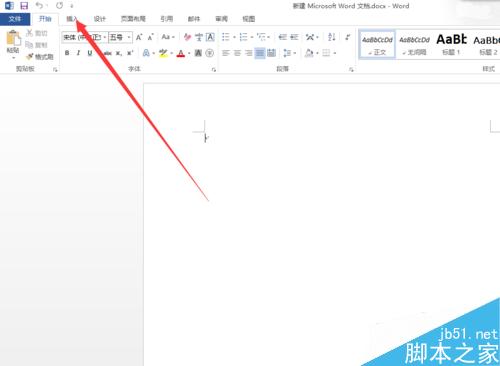Apply the 标题 1 (Heading 1) style
Screen dimensions: 500x366
451,45
